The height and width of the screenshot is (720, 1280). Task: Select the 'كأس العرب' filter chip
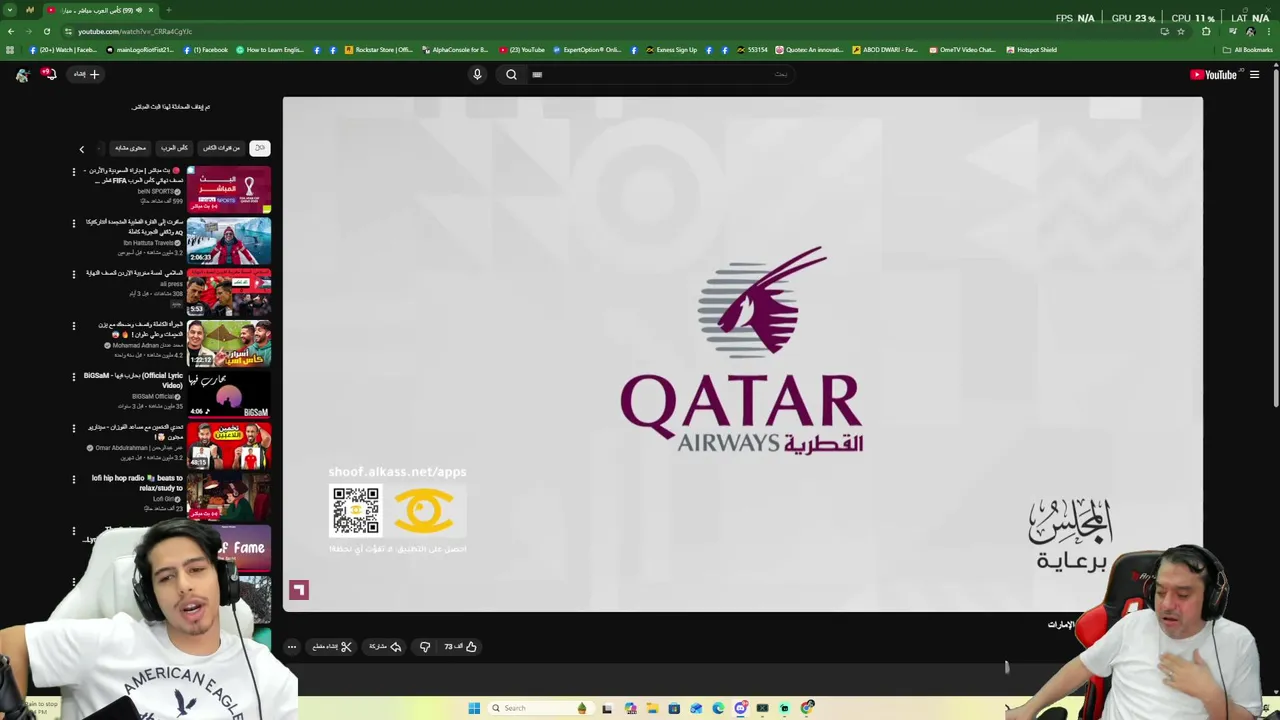[x=174, y=148]
